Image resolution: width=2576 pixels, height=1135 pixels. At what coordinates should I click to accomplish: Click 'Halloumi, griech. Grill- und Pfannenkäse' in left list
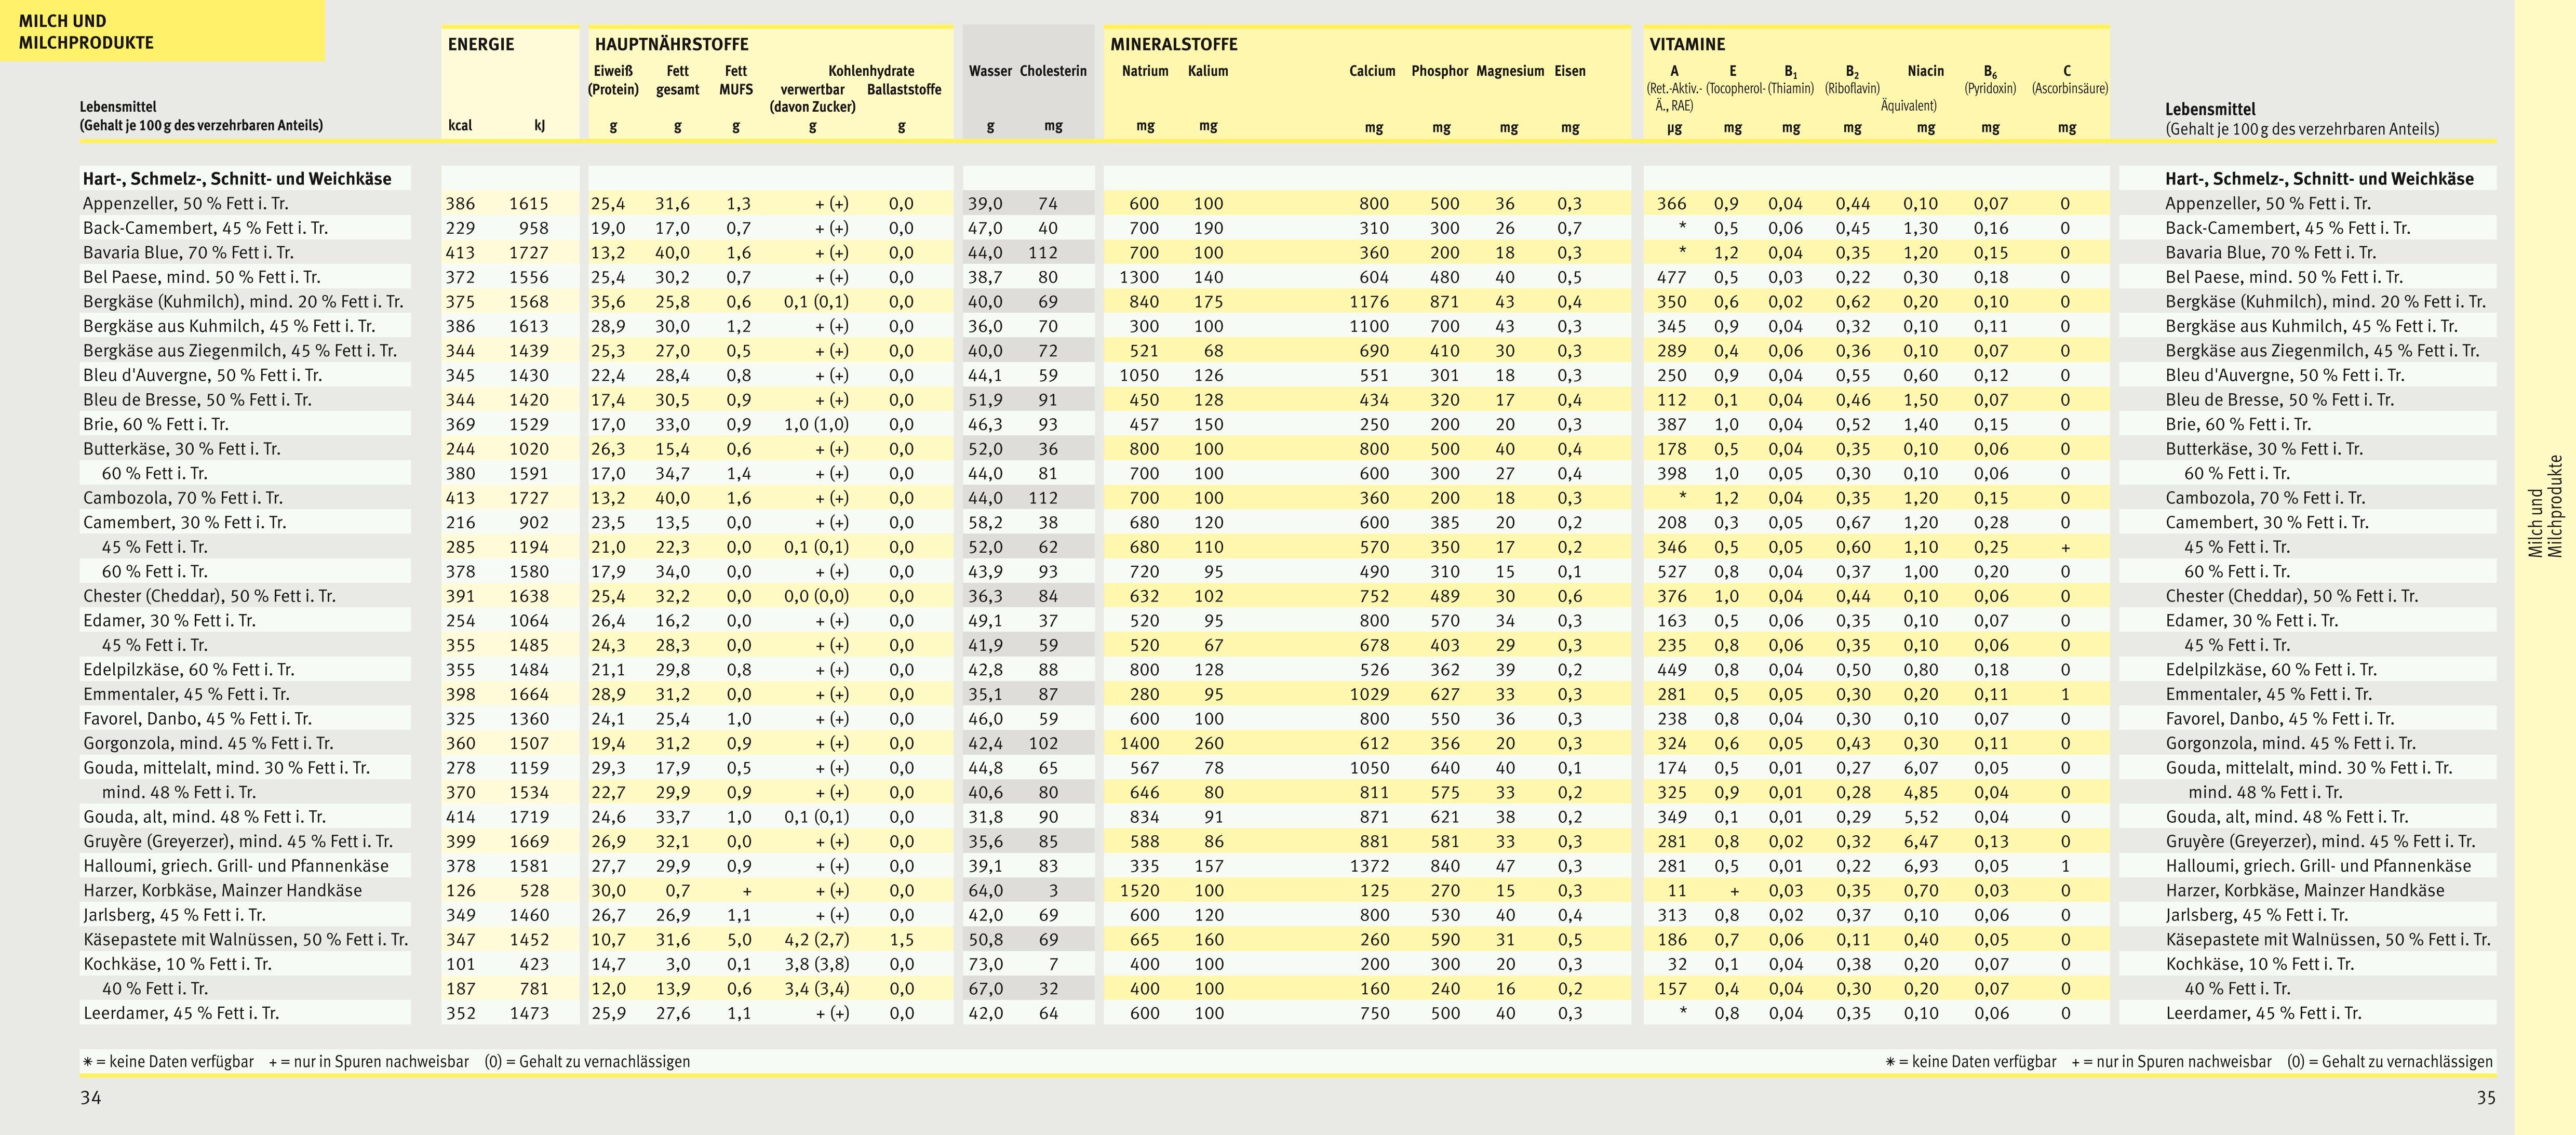click(x=236, y=866)
